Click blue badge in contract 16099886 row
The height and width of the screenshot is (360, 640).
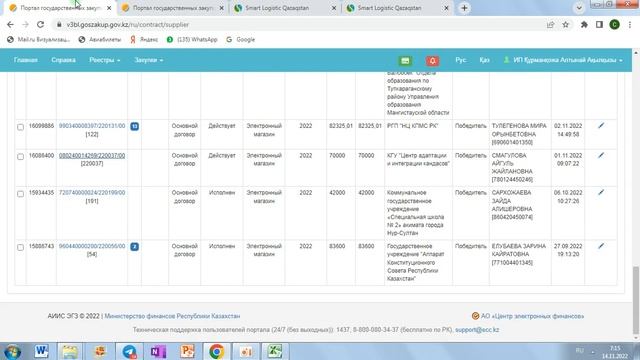[x=135, y=126]
